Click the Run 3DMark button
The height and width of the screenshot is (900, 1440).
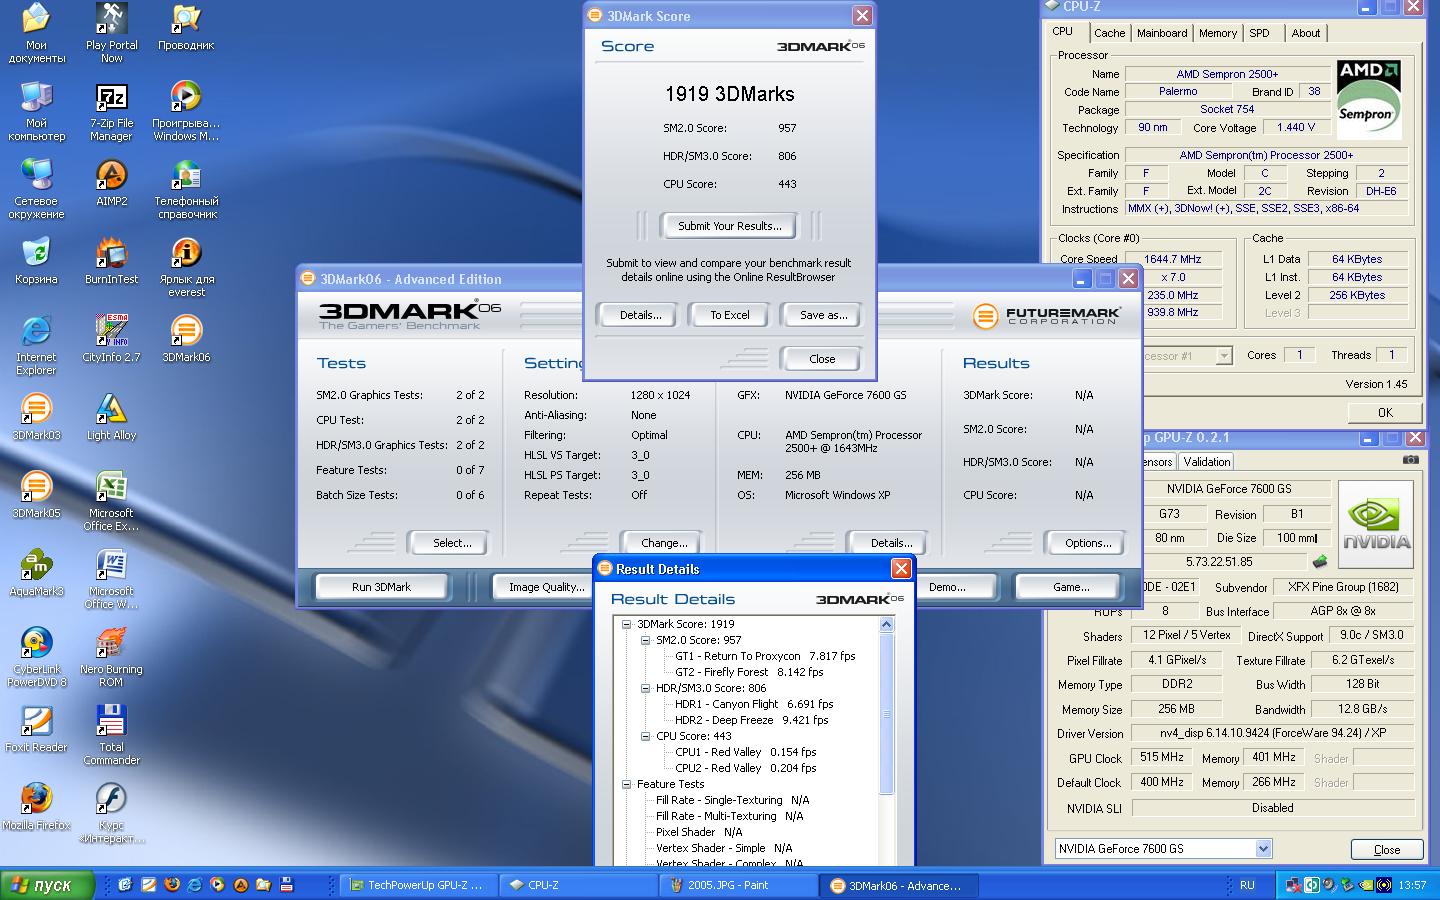coord(381,587)
